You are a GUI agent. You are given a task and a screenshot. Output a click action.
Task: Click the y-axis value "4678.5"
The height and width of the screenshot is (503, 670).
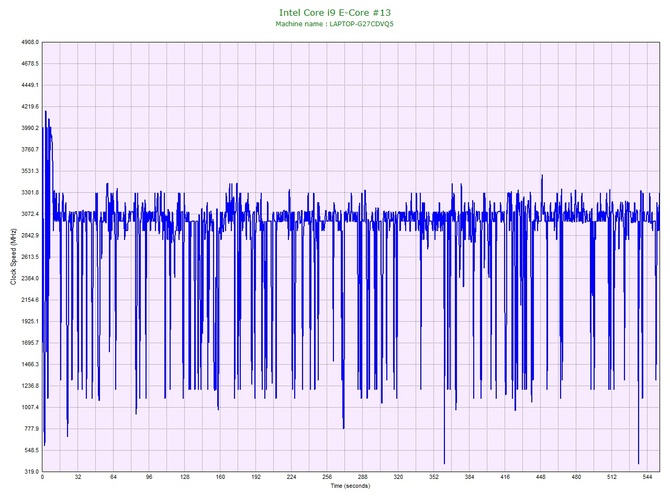30,64
